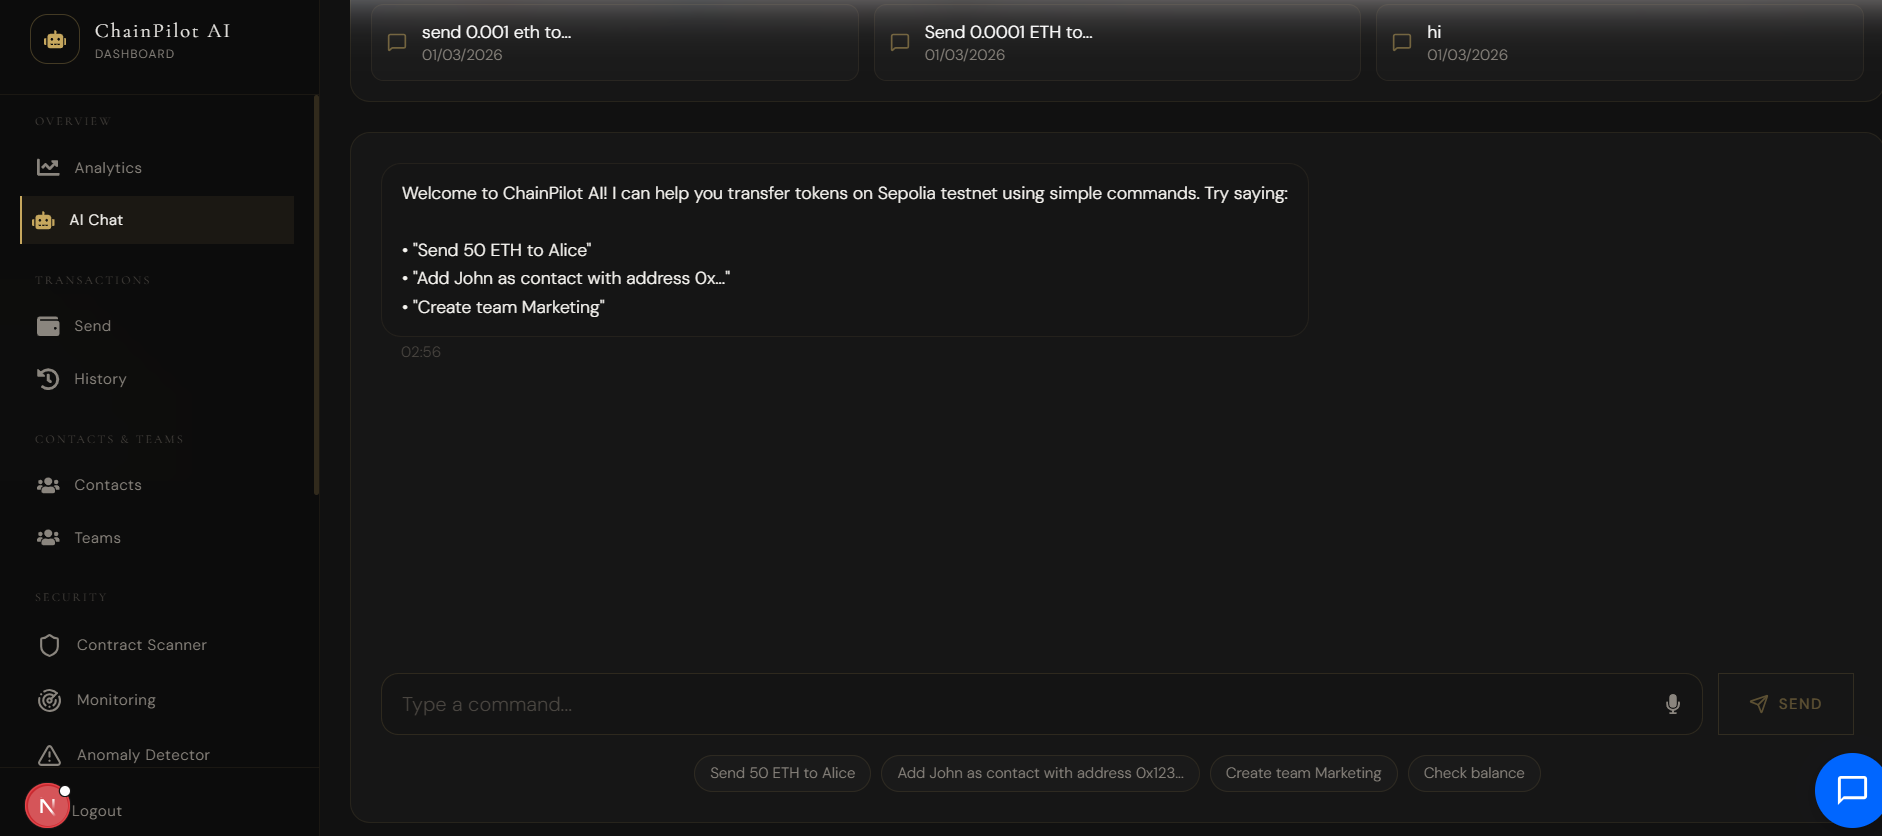
Task: Click the Monitoring radar icon
Action: 49,700
